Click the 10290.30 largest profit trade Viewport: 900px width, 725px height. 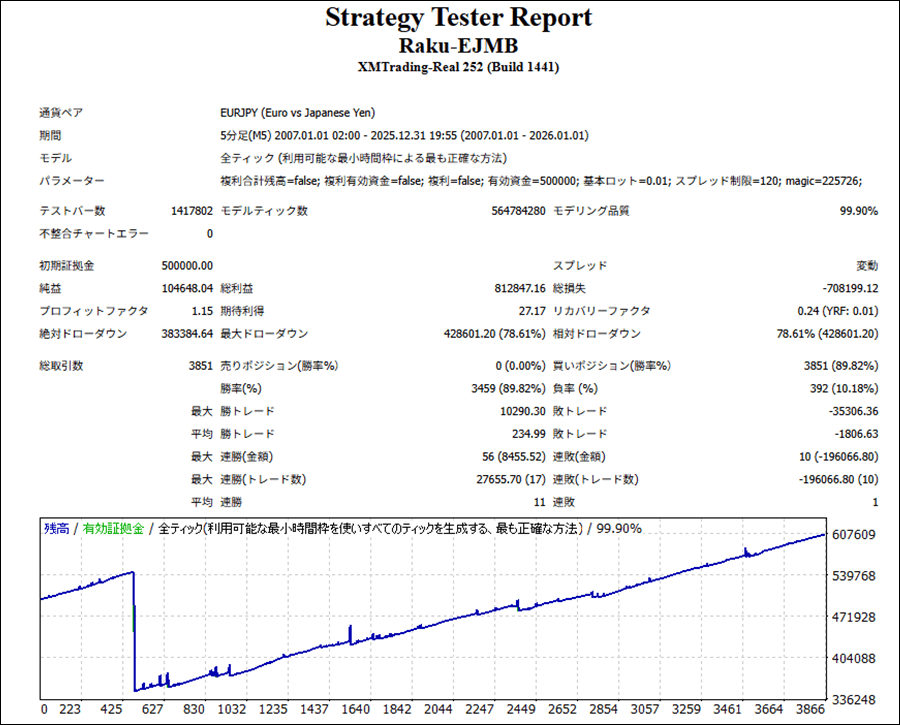click(523, 411)
